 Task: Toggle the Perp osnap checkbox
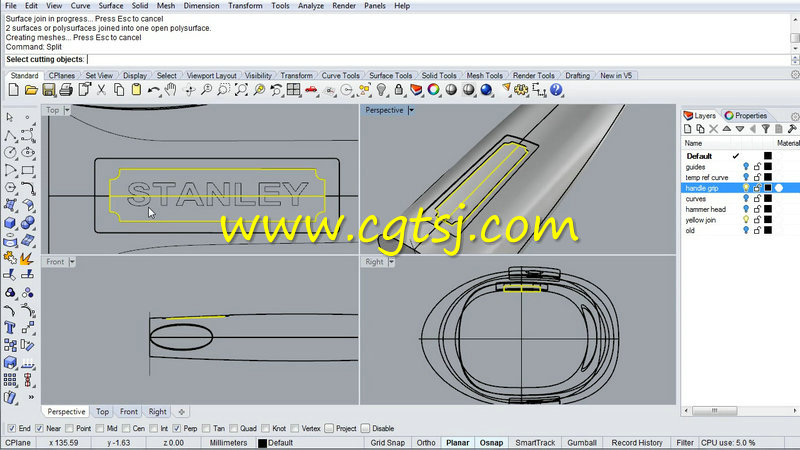[x=177, y=429]
